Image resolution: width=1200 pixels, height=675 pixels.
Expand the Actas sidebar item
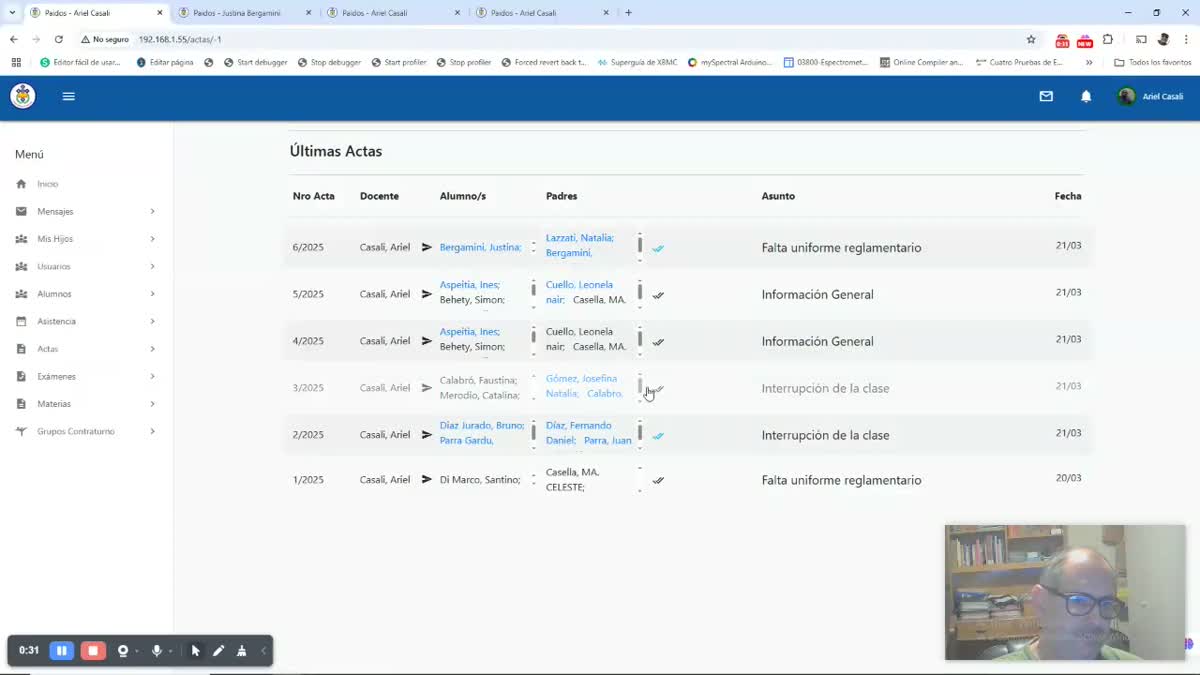tap(87, 349)
